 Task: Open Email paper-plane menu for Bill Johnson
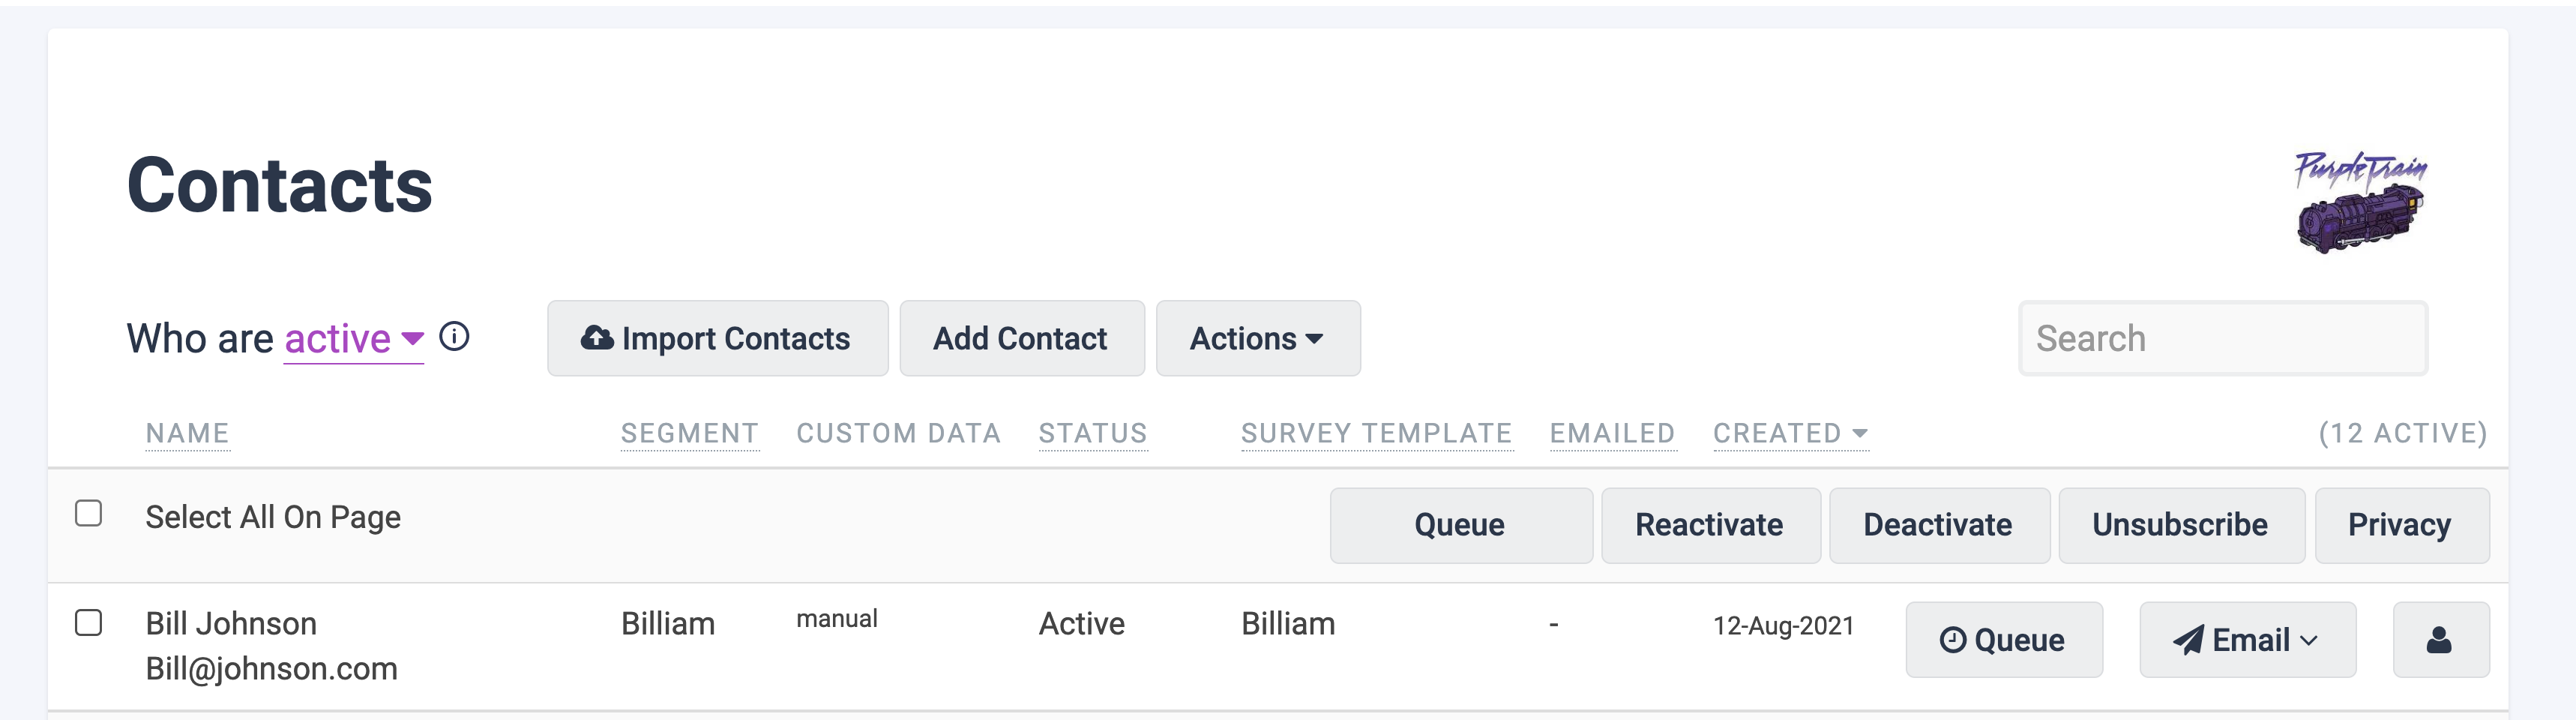[x=2246, y=640]
